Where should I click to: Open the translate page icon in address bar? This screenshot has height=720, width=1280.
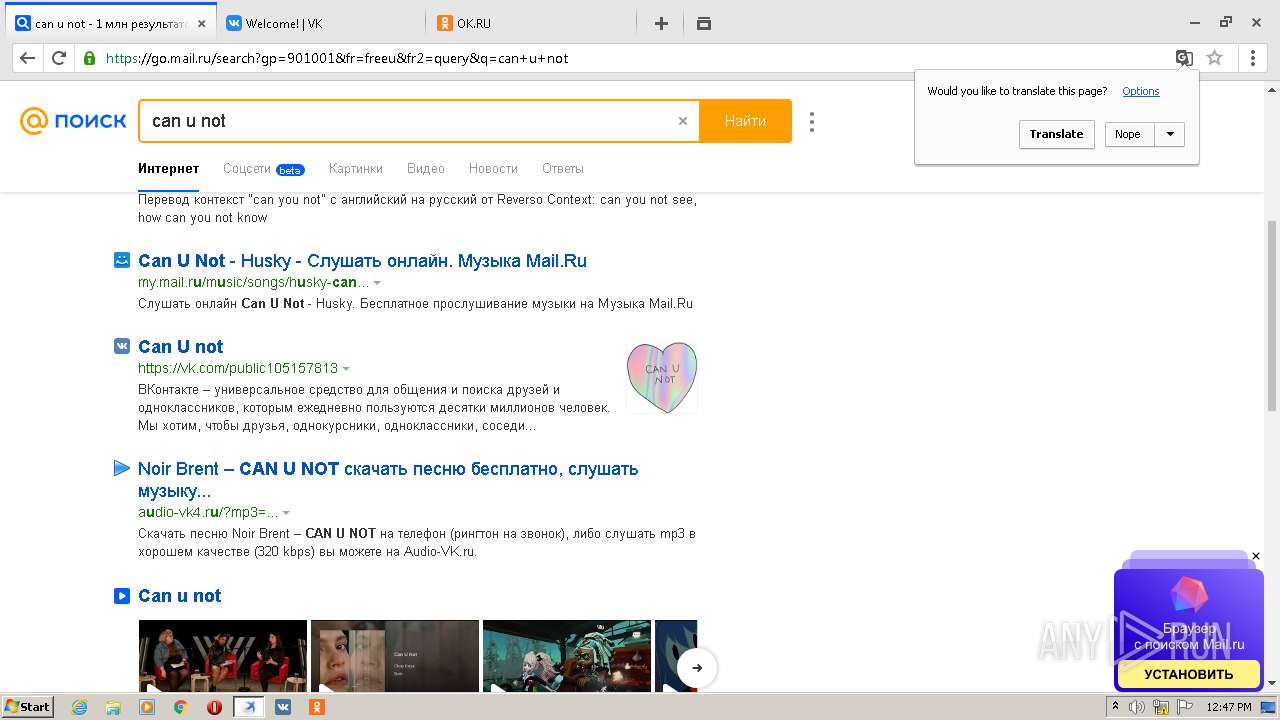1184,58
